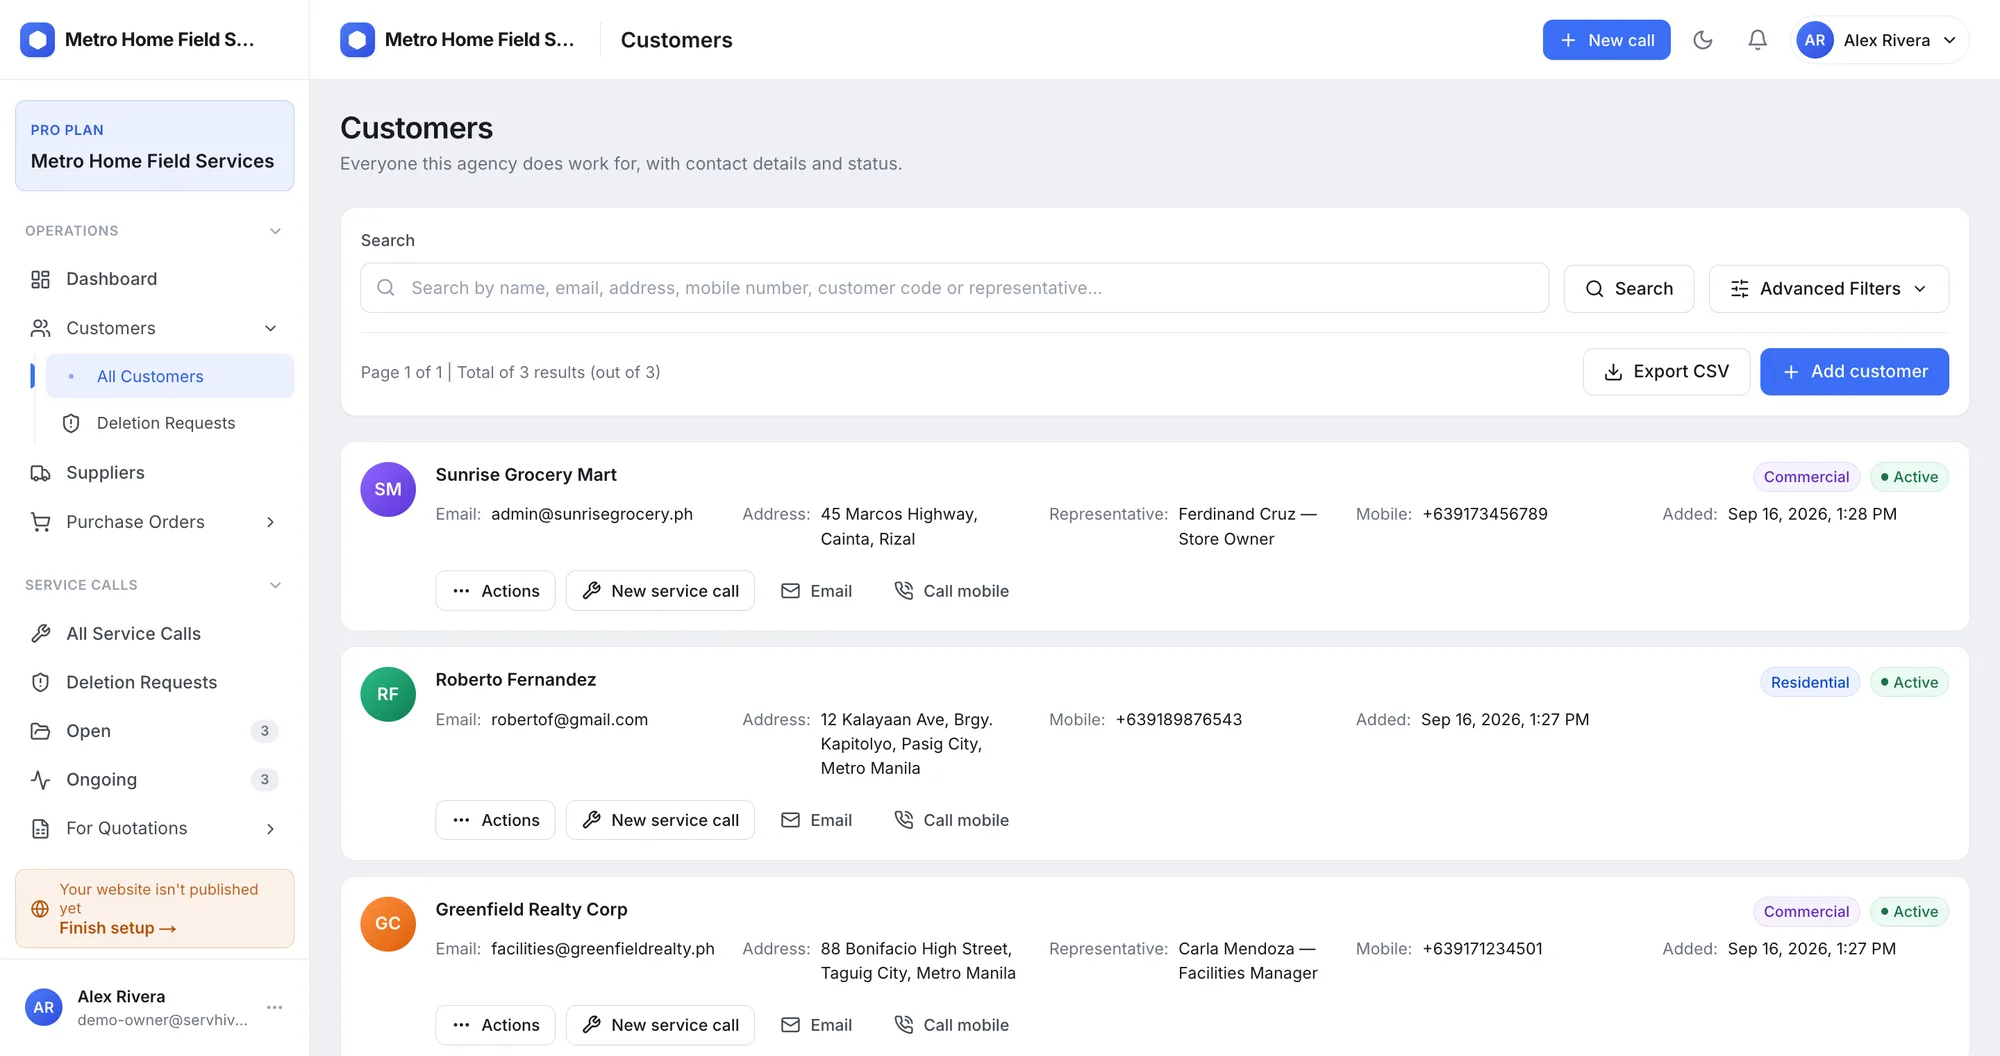View Ongoing service calls activity icon
Viewport: 2000px width, 1056px height.
coord(41,780)
